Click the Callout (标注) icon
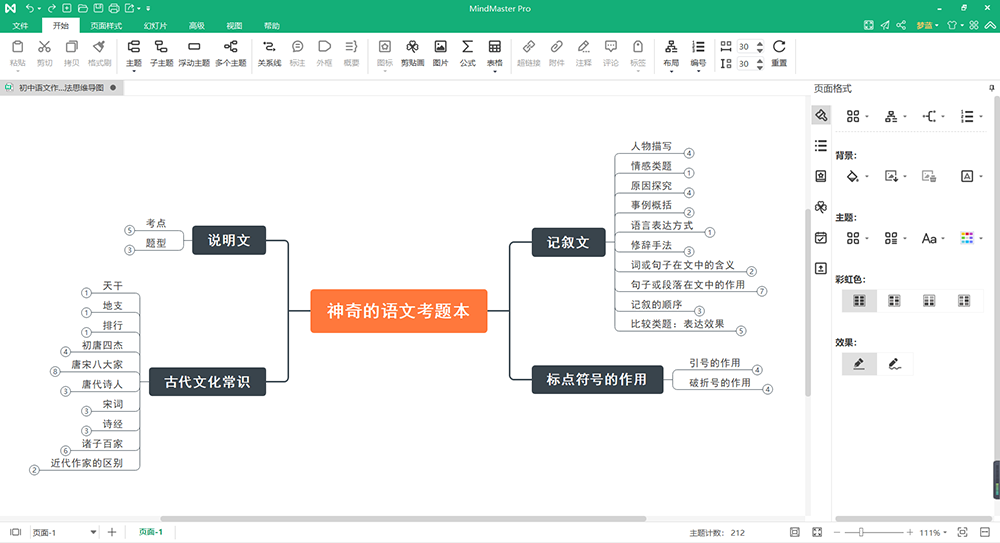The width and height of the screenshot is (1000, 543). [x=297, y=47]
